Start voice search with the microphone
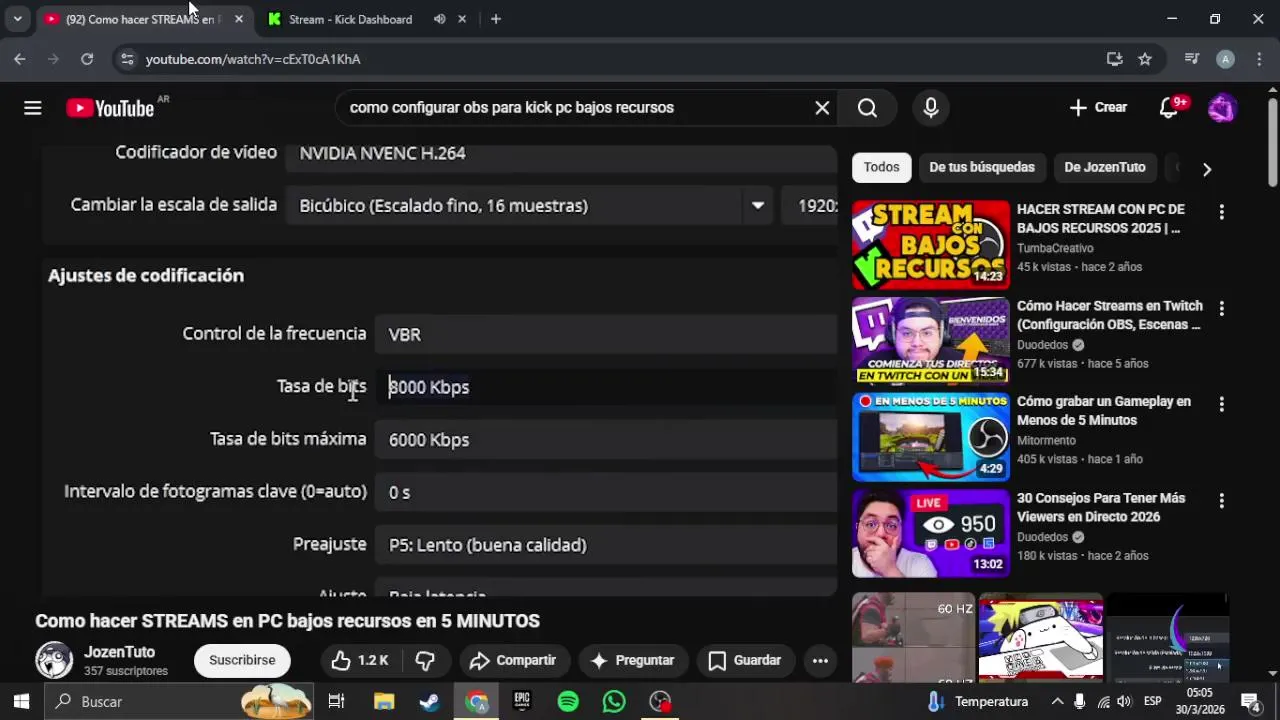 tap(931, 108)
